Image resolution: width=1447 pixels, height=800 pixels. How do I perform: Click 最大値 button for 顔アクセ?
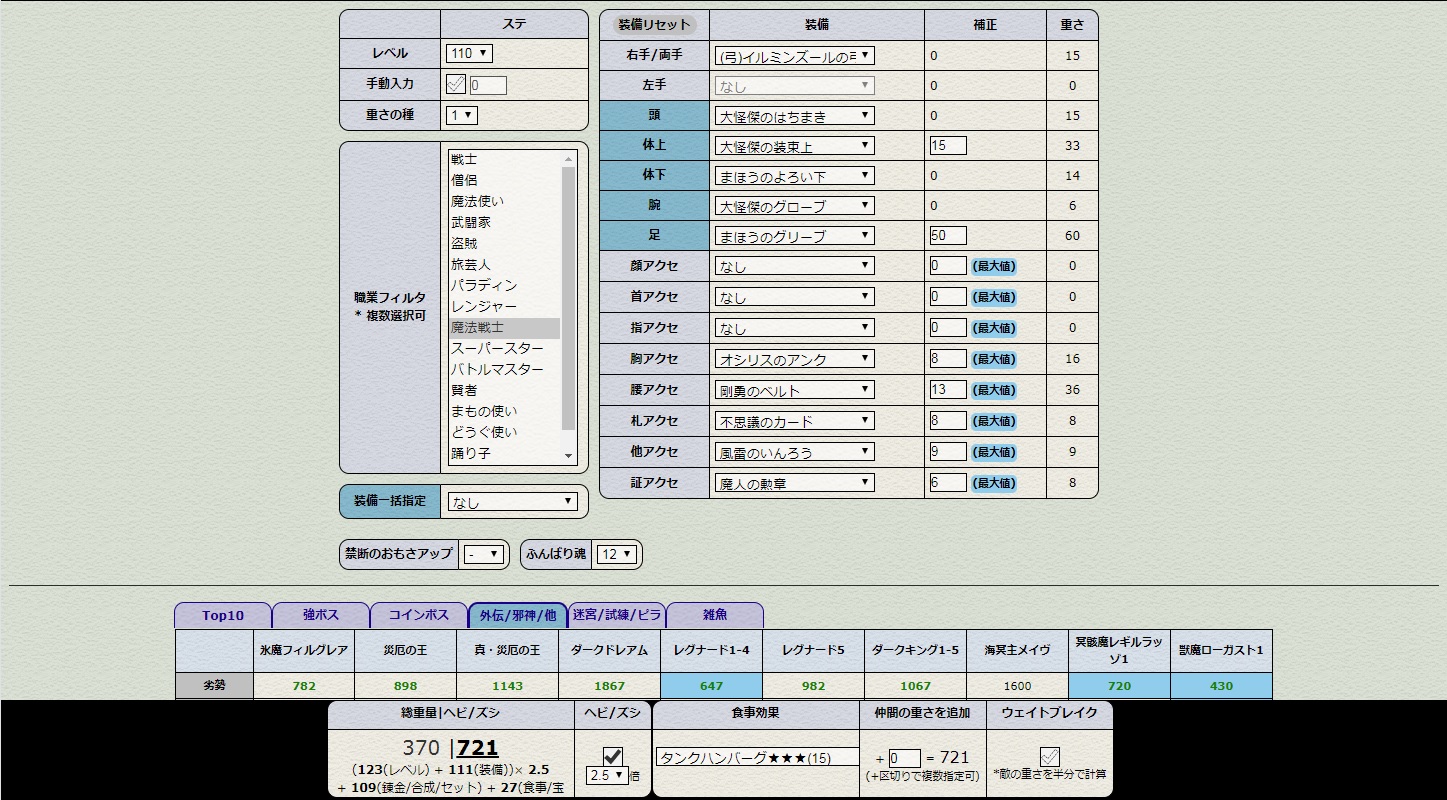[994, 266]
